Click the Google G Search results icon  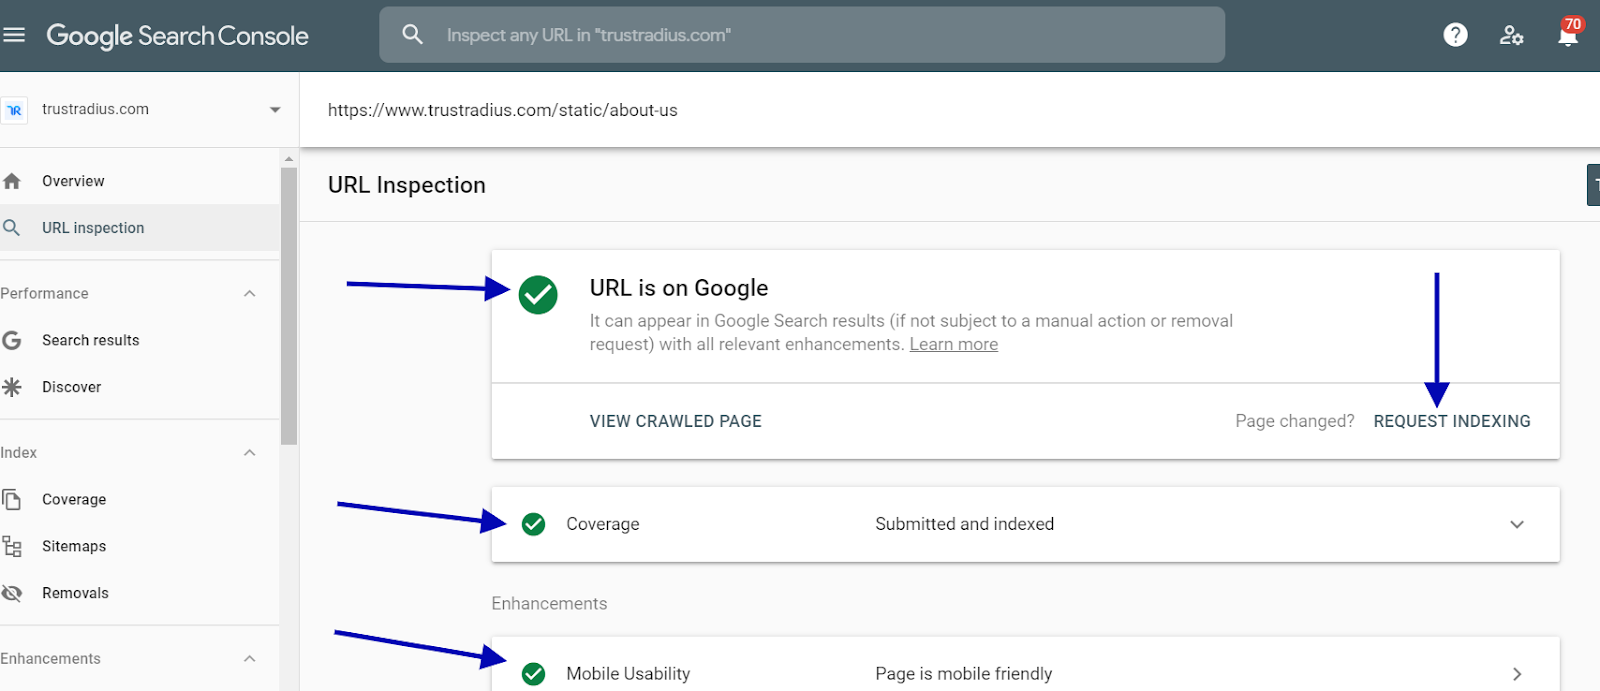click(x=12, y=340)
